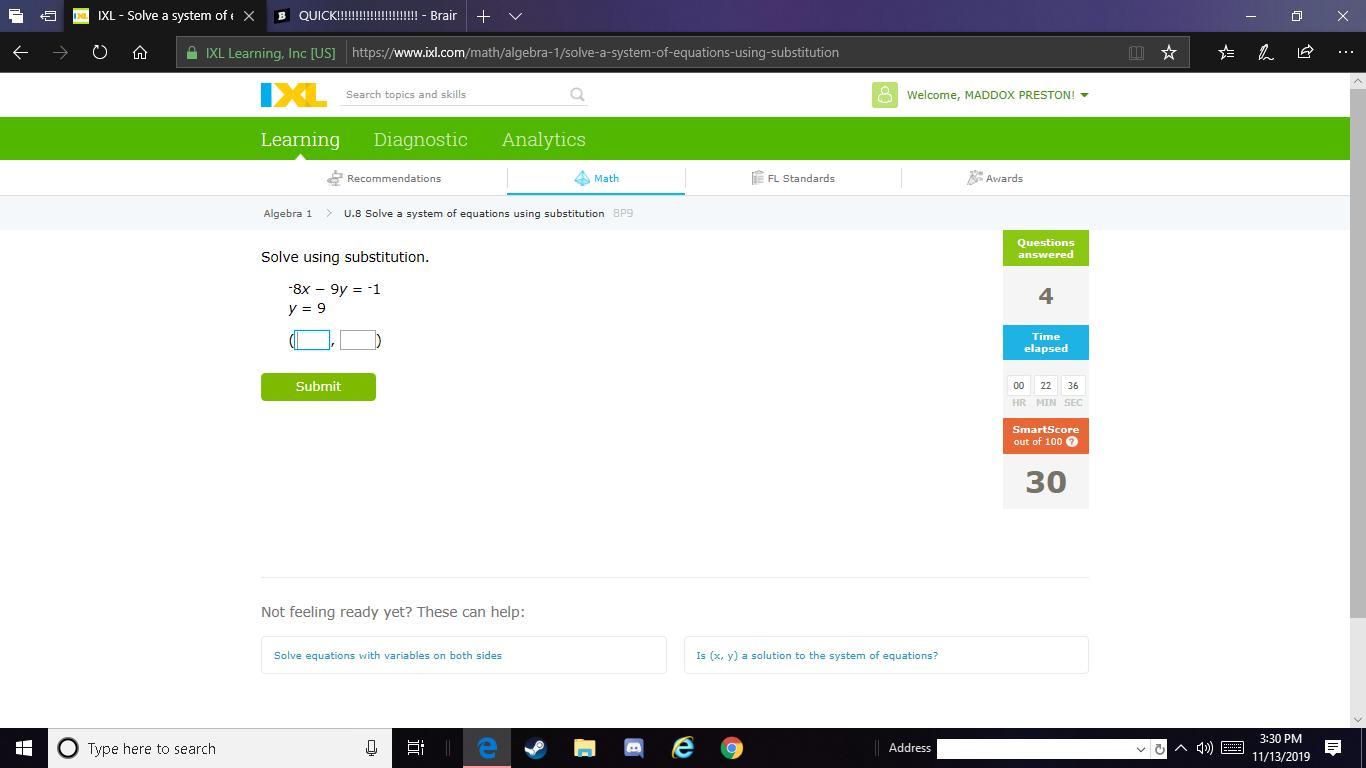
Task: Open Task View on taskbar
Action: point(415,748)
